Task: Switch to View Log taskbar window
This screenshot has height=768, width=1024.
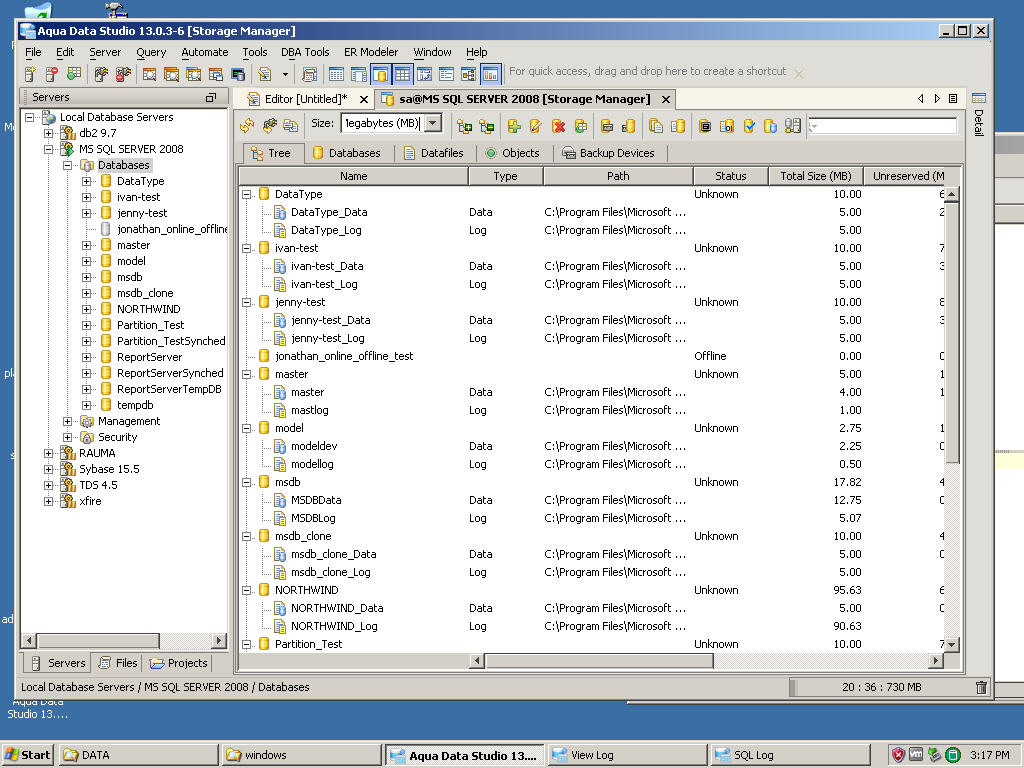Action: 627,755
